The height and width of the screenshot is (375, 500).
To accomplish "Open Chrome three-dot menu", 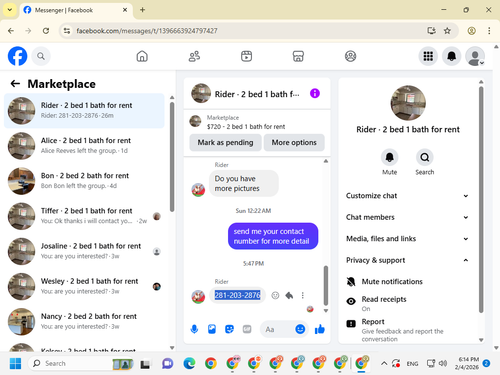I will tap(489, 31).
